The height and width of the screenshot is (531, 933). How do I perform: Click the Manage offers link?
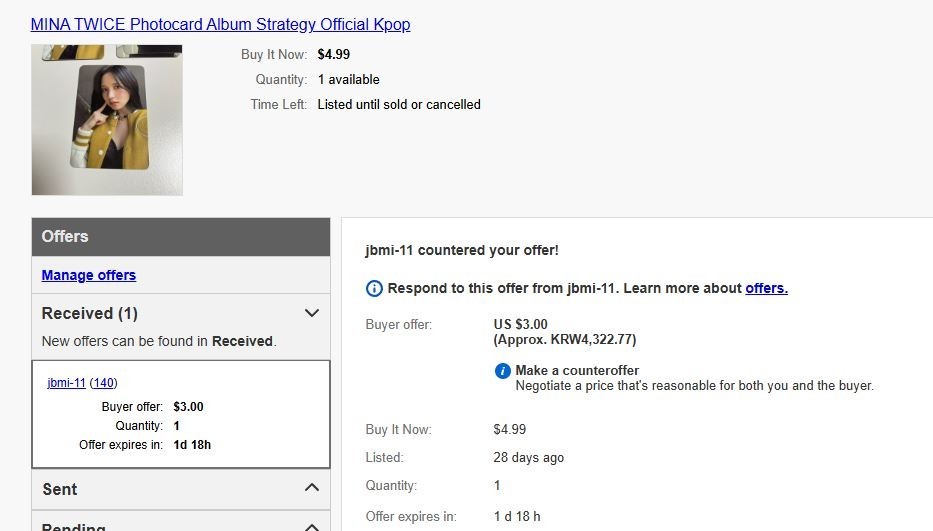89,275
